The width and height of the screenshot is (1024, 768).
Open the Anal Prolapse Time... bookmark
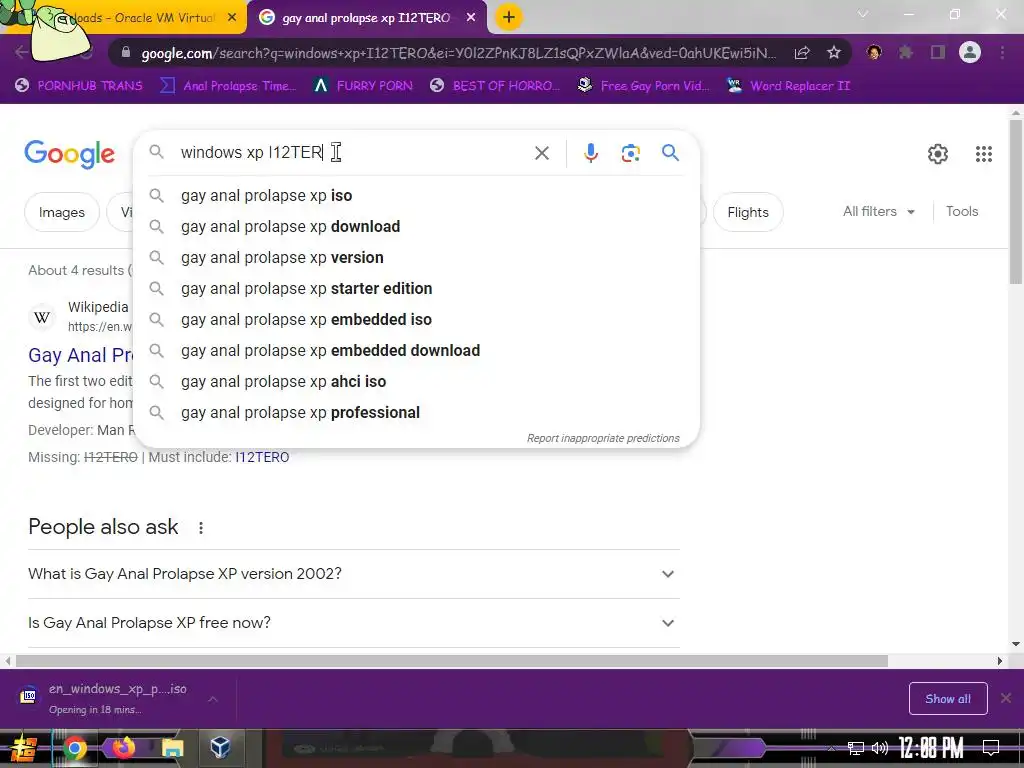(x=229, y=86)
